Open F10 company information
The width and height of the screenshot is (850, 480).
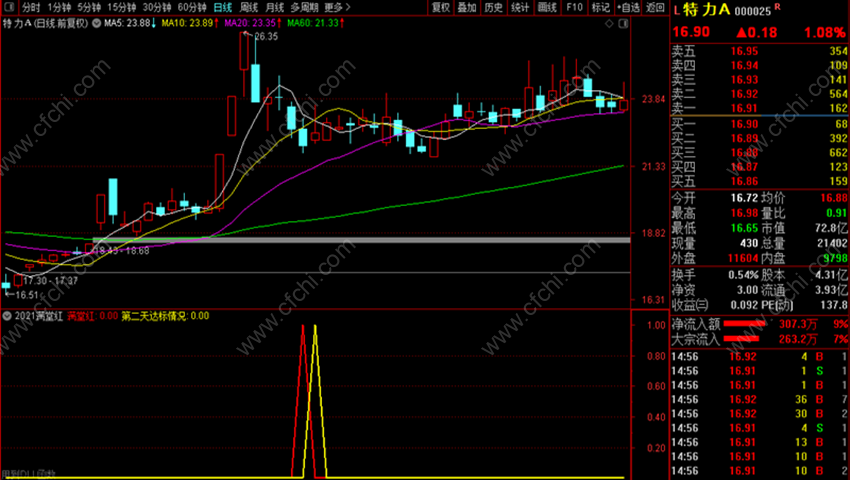click(574, 8)
